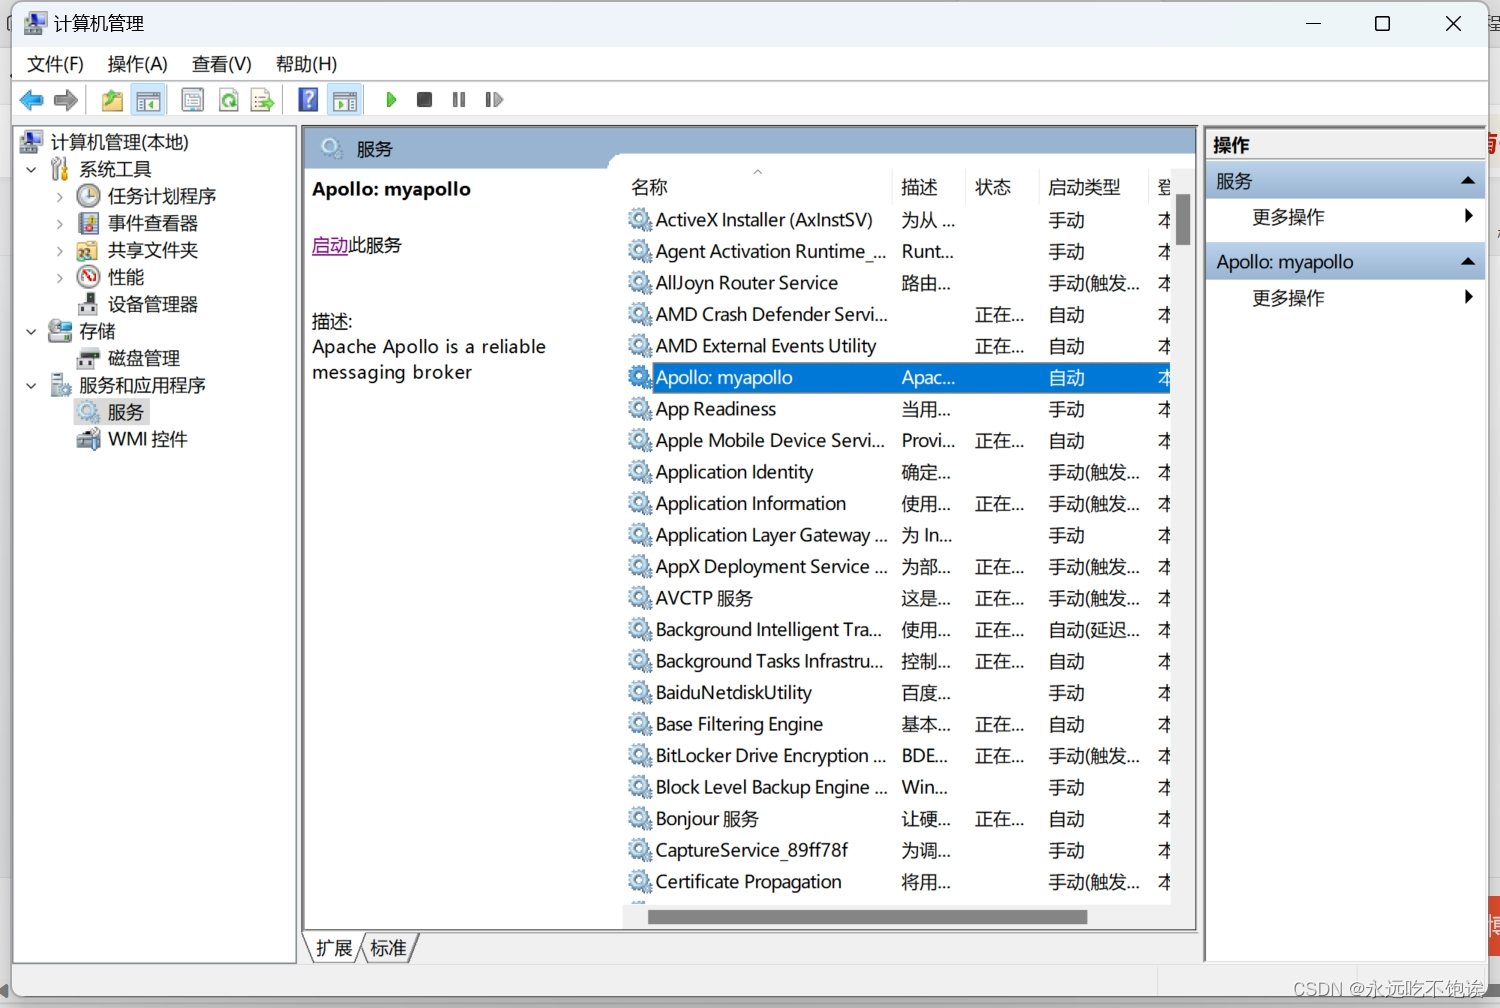Collapse the 服务 header in the 操作 pane
This screenshot has height=1008, width=1500.
[1468, 180]
